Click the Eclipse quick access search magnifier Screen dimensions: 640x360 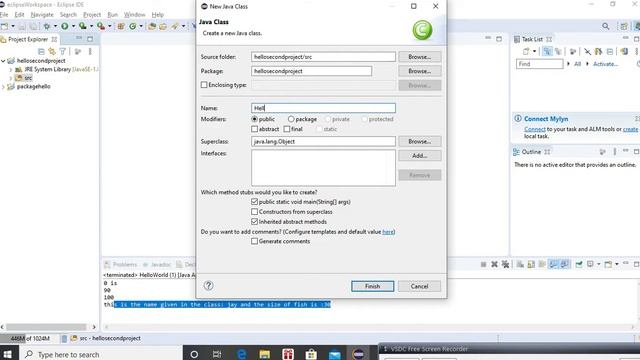[606, 26]
